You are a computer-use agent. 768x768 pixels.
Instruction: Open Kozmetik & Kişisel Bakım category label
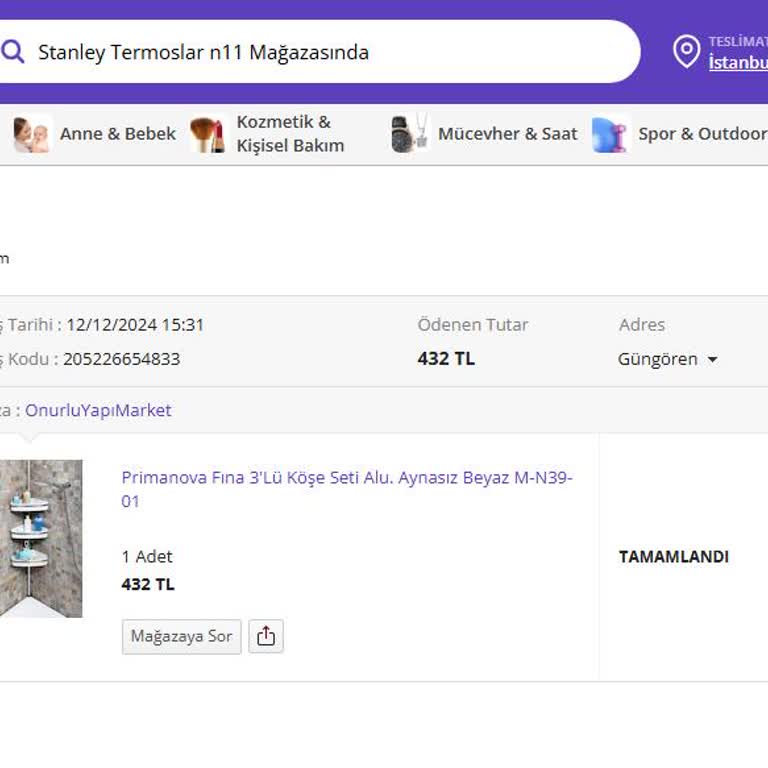[x=290, y=134]
